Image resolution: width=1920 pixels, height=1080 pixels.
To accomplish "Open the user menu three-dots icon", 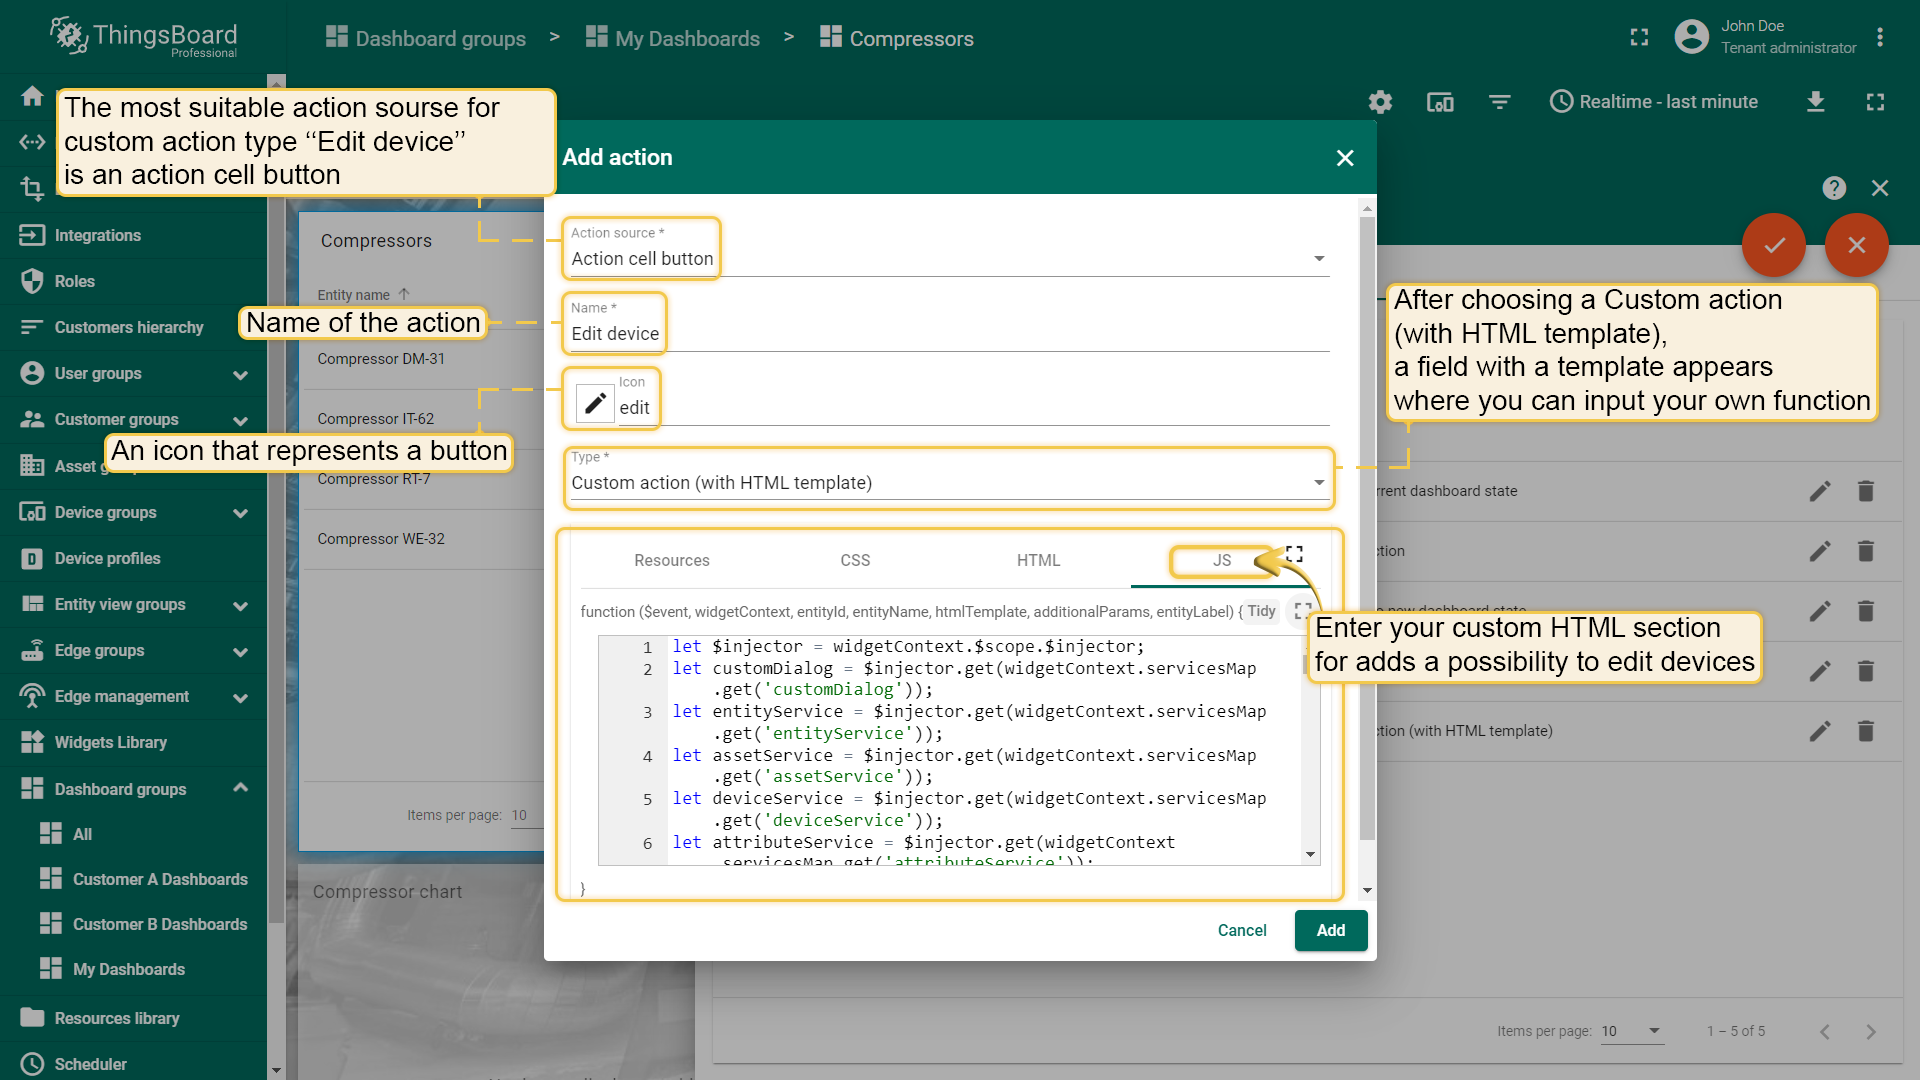I will pos(1880,37).
